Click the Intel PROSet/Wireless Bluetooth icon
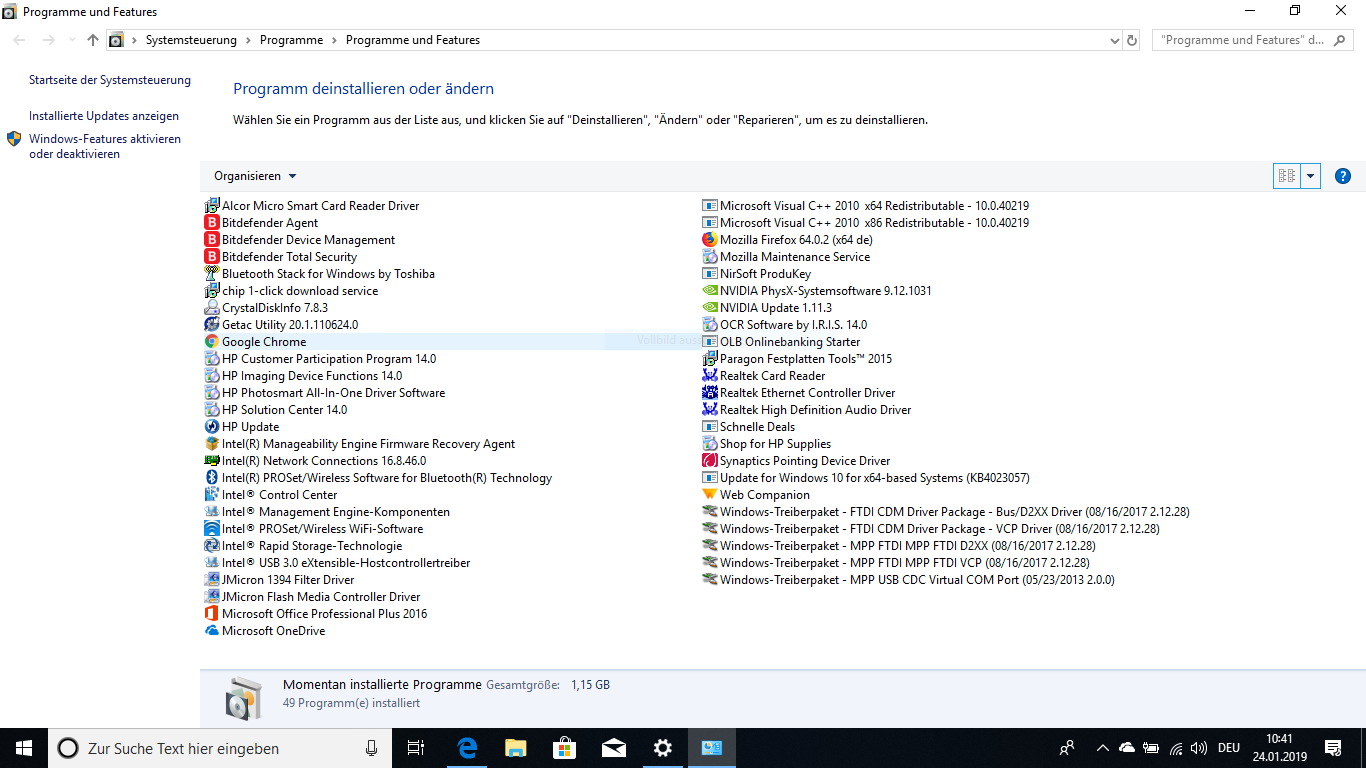1366x768 pixels. pos(211,478)
